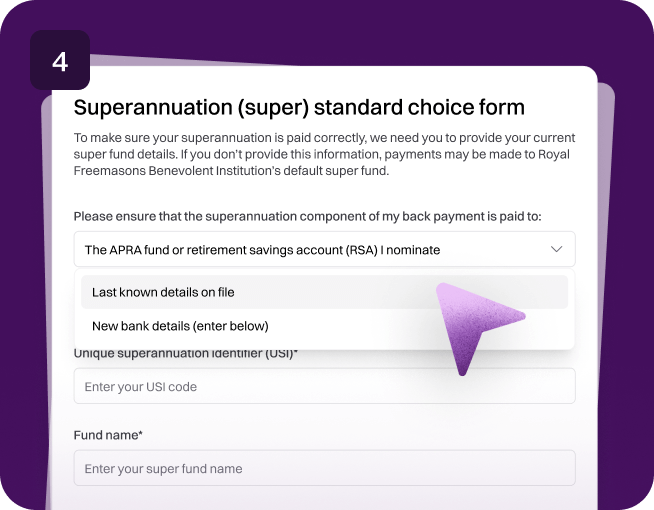Click the 'Unique superannuation identifier (USI)*' label
654x510 pixels.
[x=186, y=354]
